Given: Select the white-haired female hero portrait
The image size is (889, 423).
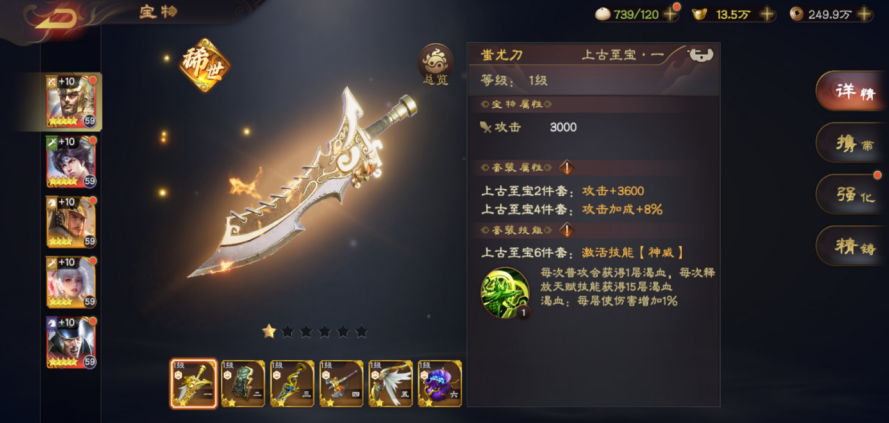Looking at the screenshot, I should [x=71, y=282].
